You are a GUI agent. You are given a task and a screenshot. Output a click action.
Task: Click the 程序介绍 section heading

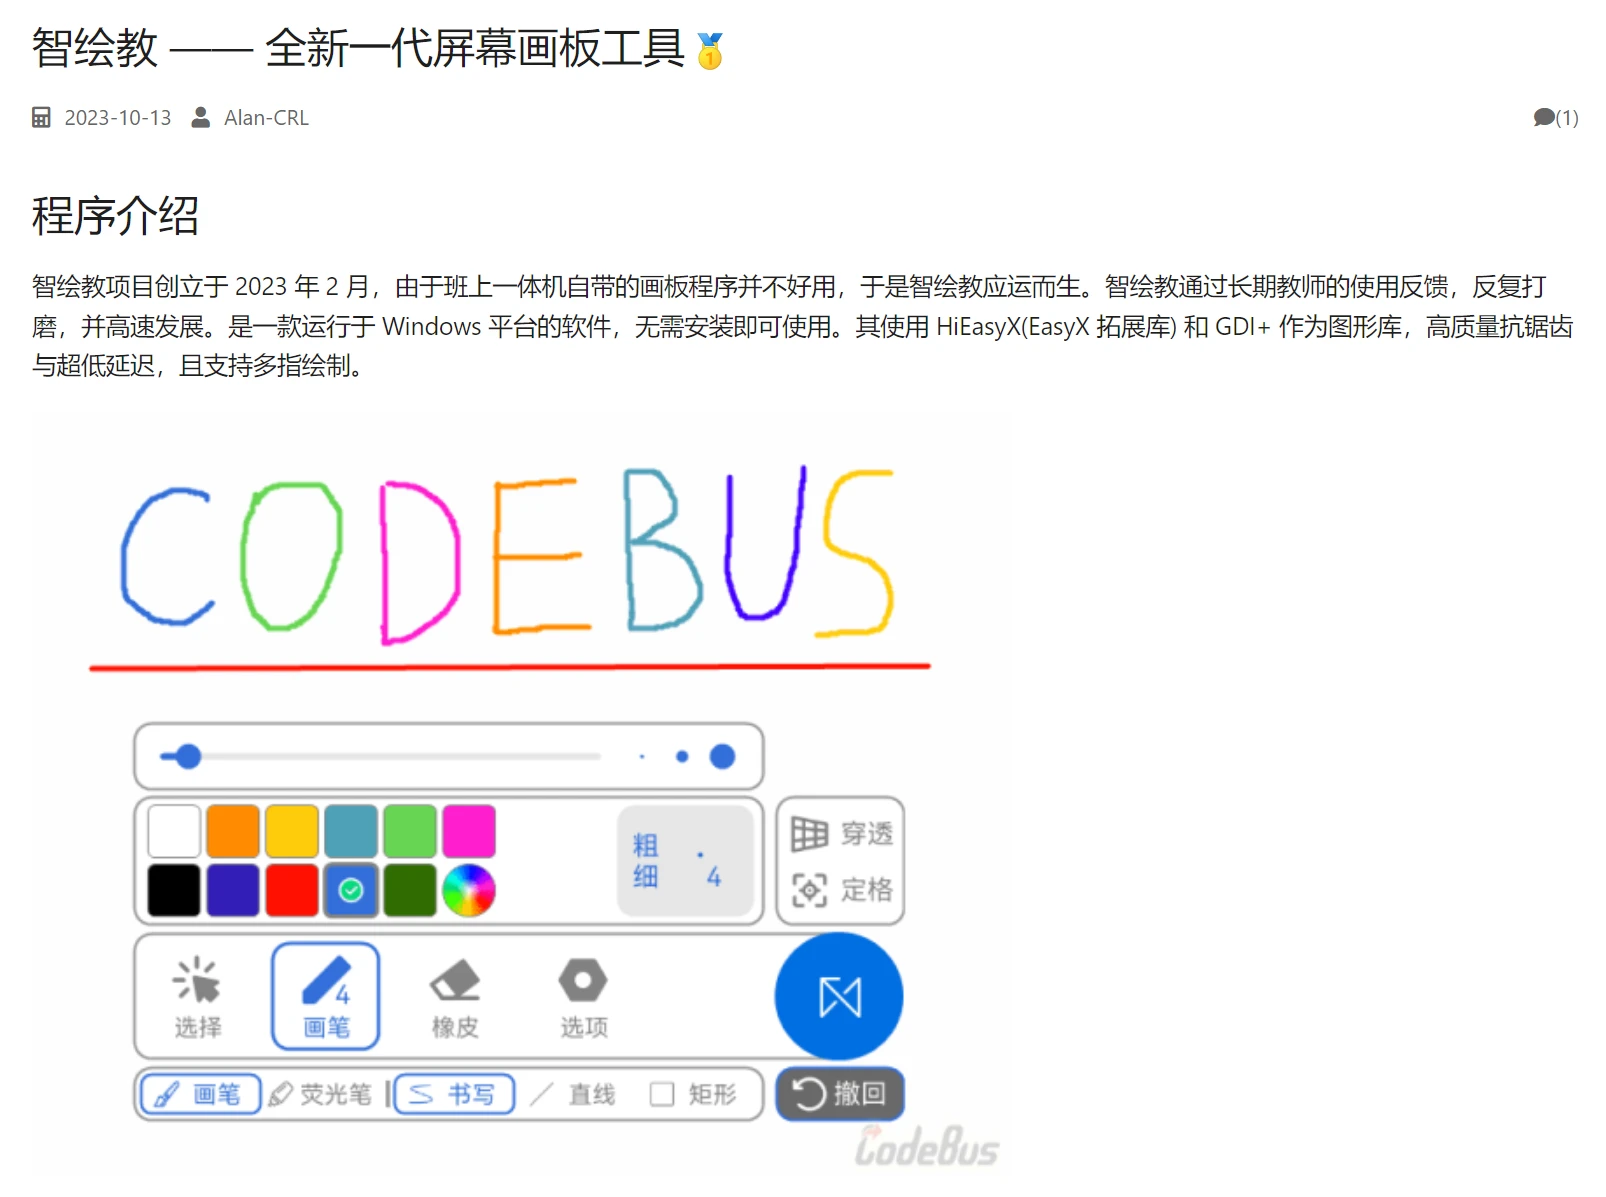tap(116, 216)
